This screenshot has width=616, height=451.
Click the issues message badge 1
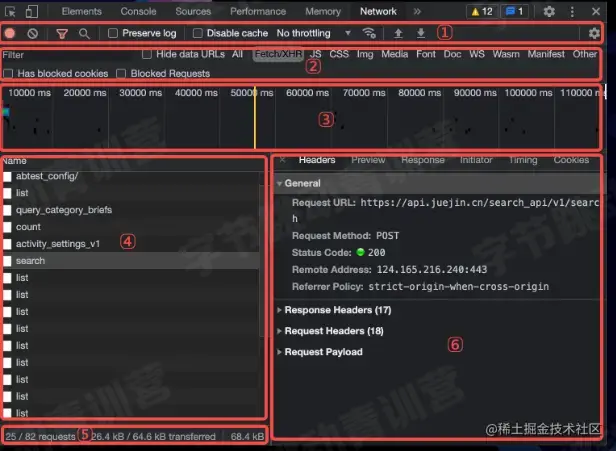(514, 11)
